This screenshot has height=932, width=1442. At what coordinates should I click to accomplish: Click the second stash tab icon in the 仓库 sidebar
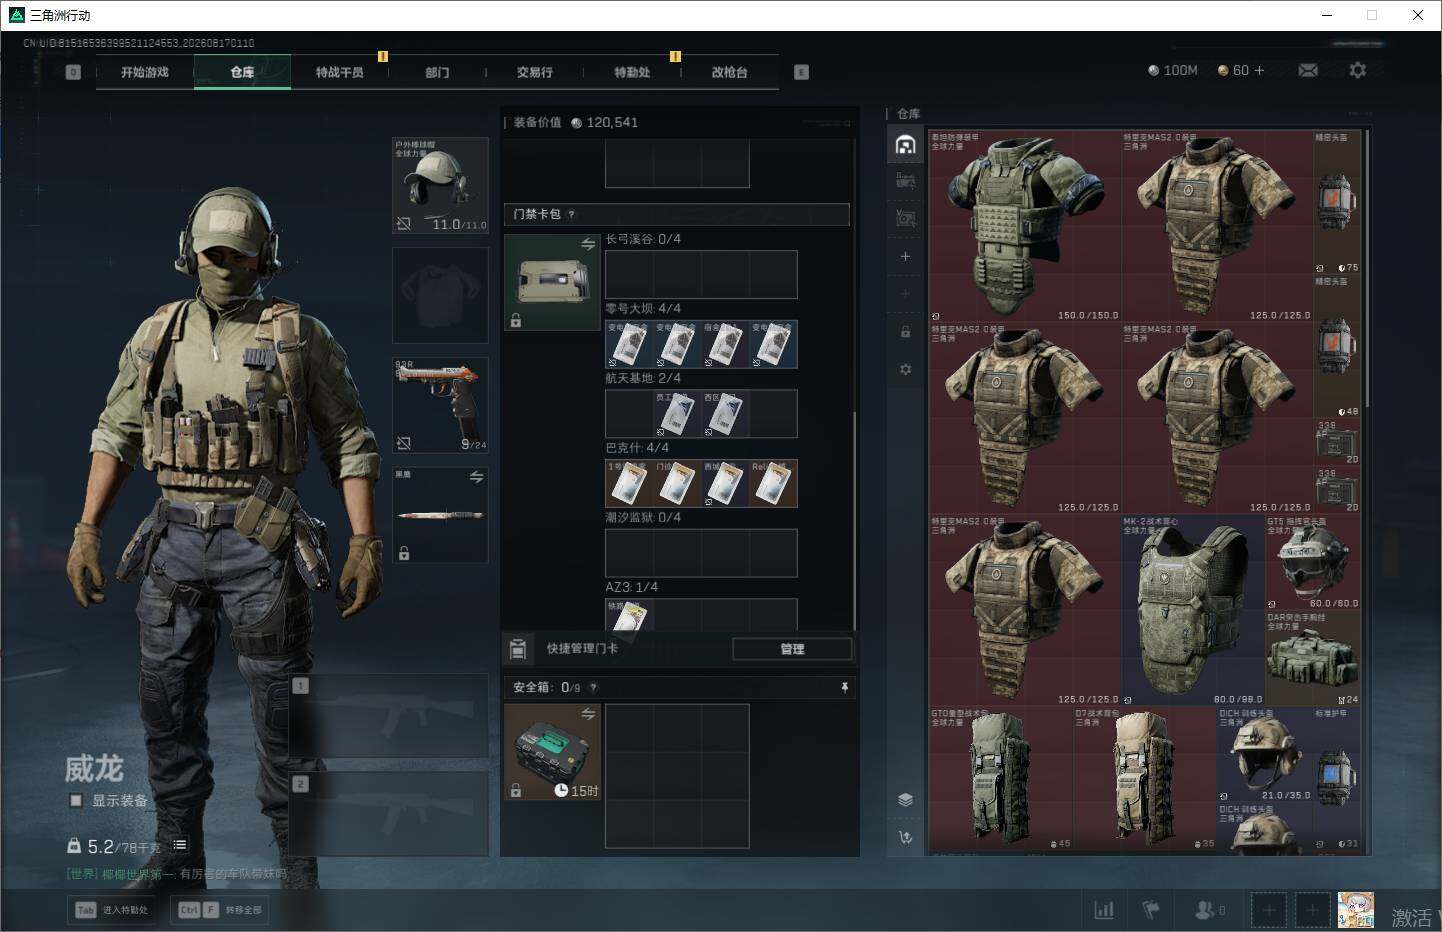(x=905, y=181)
